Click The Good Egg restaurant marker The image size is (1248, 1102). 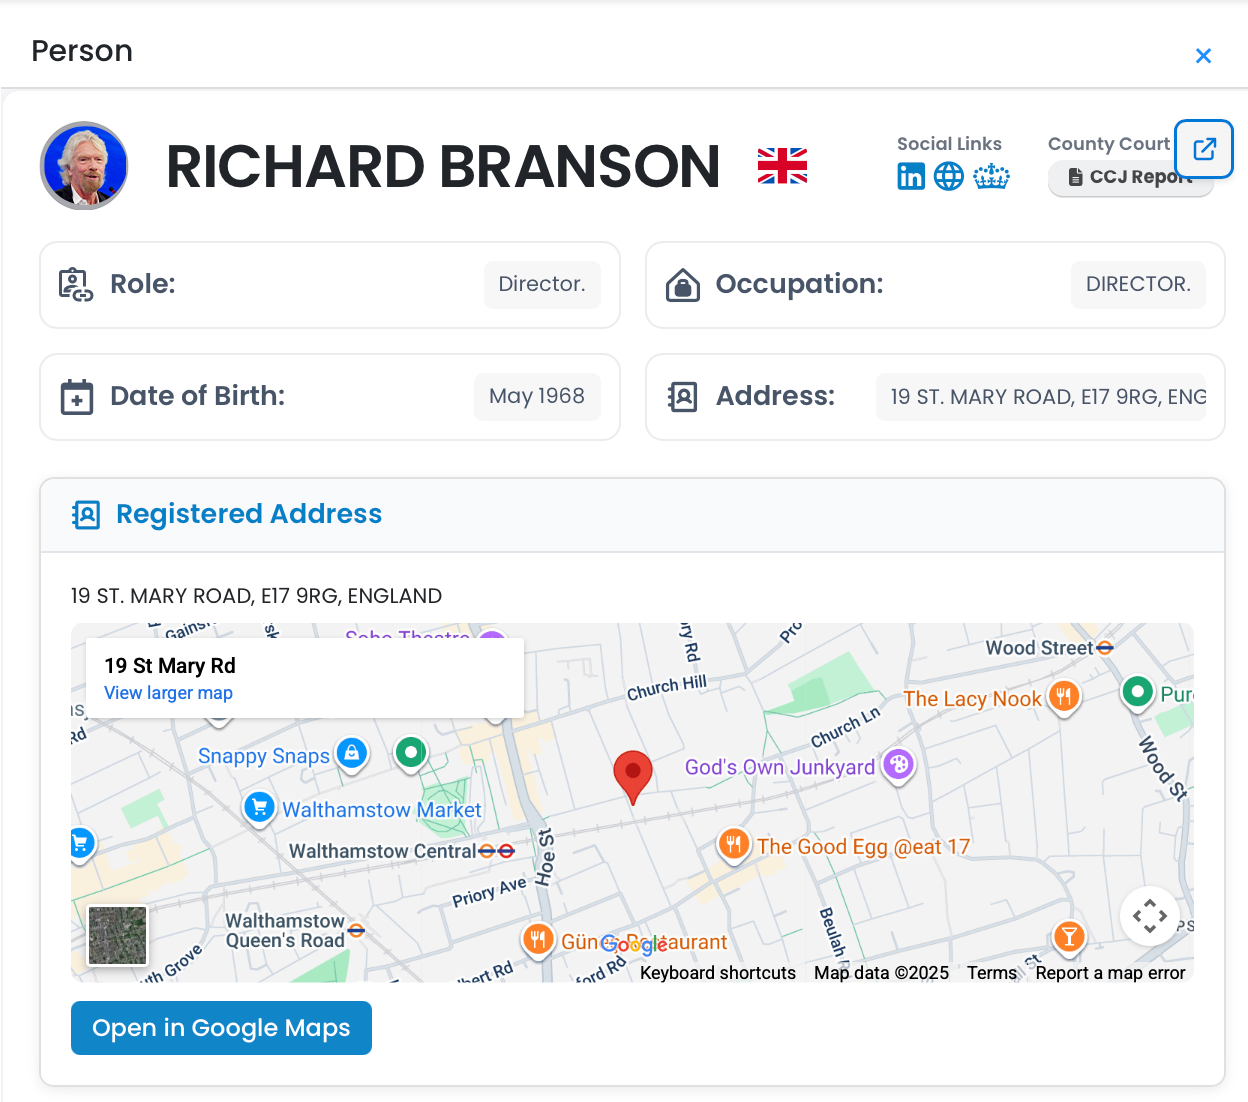[734, 845]
